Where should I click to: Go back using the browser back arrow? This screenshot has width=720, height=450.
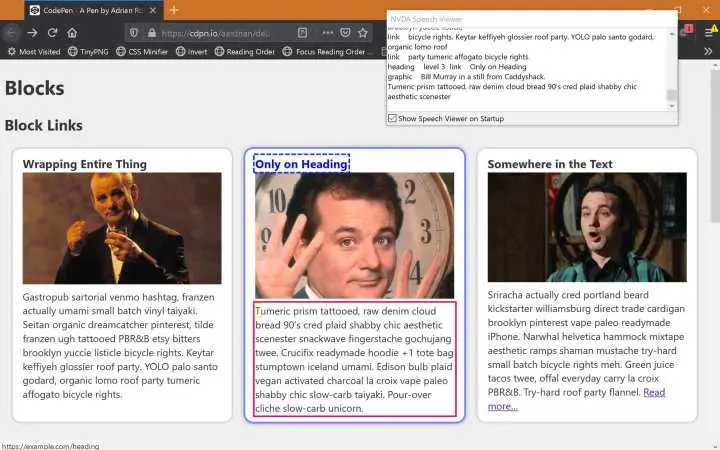point(11,33)
